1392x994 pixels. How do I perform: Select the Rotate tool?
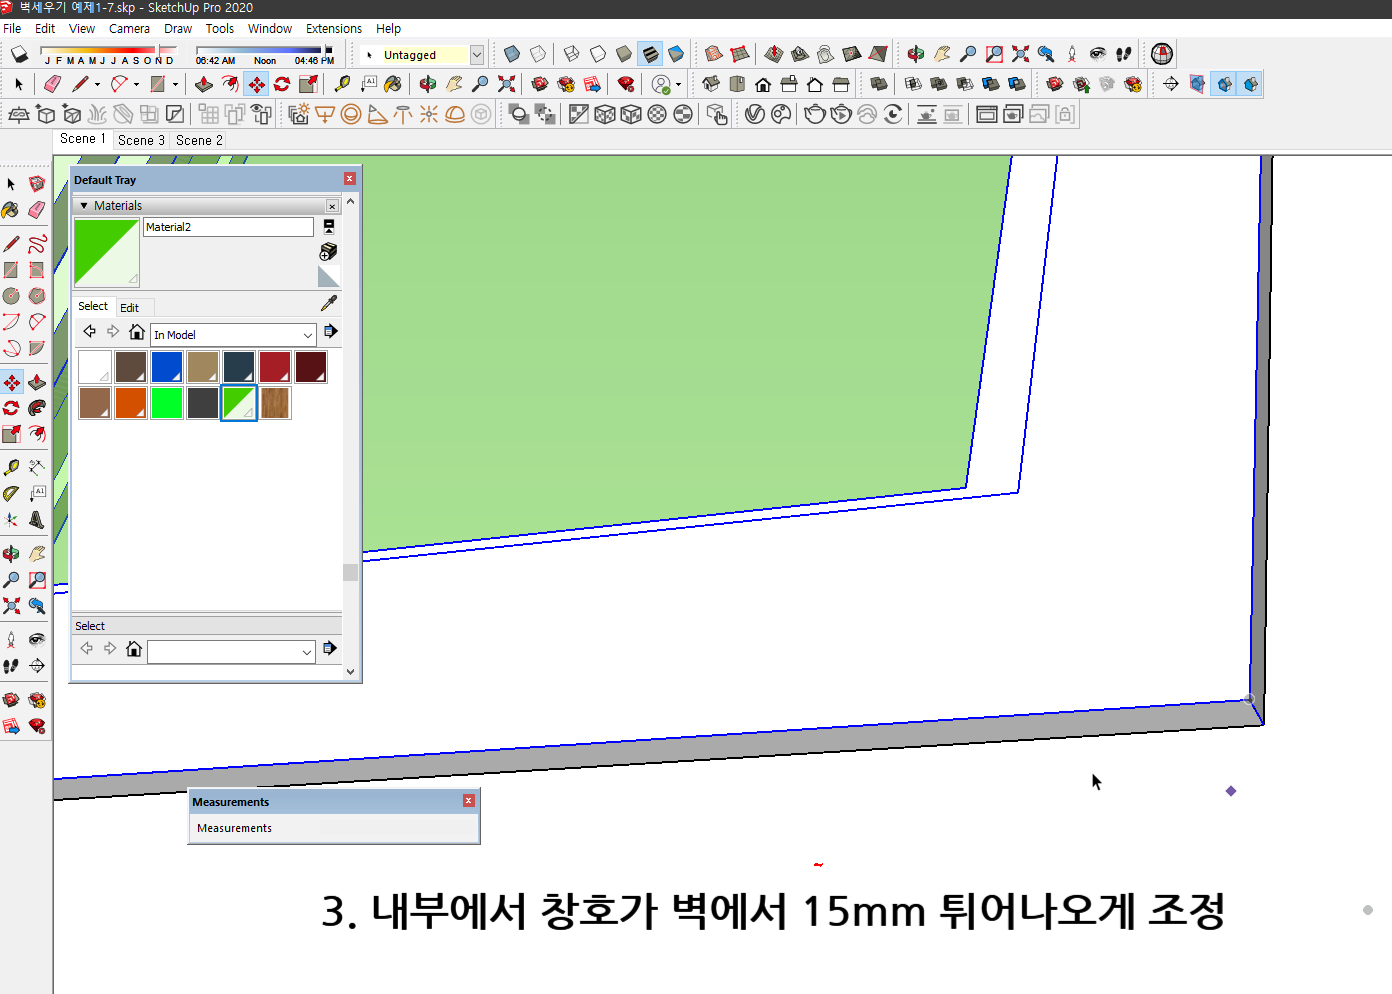pyautogui.click(x=12, y=407)
